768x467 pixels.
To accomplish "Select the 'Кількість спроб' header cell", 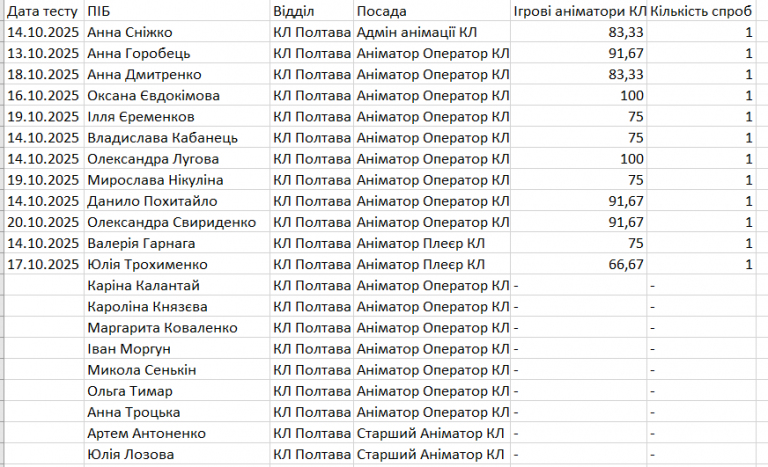I will 702,11.
